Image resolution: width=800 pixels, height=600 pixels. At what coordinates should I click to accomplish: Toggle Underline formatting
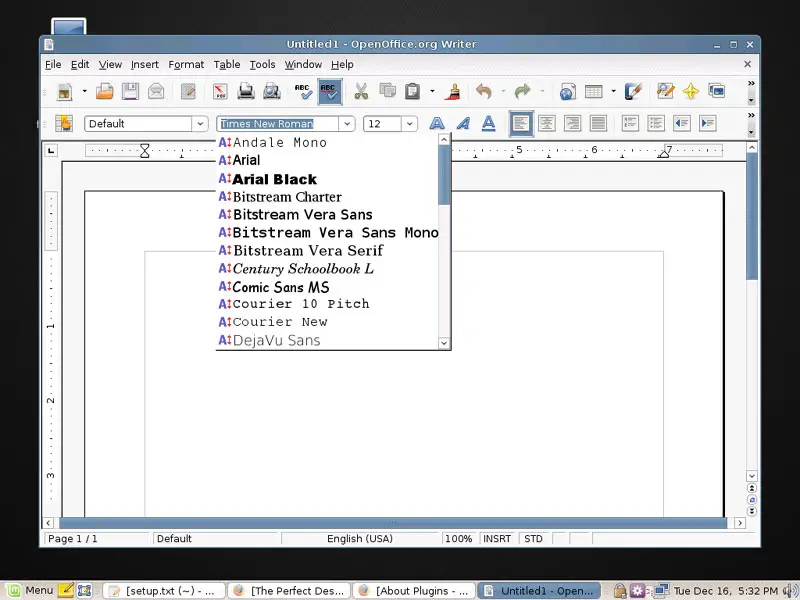(489, 123)
